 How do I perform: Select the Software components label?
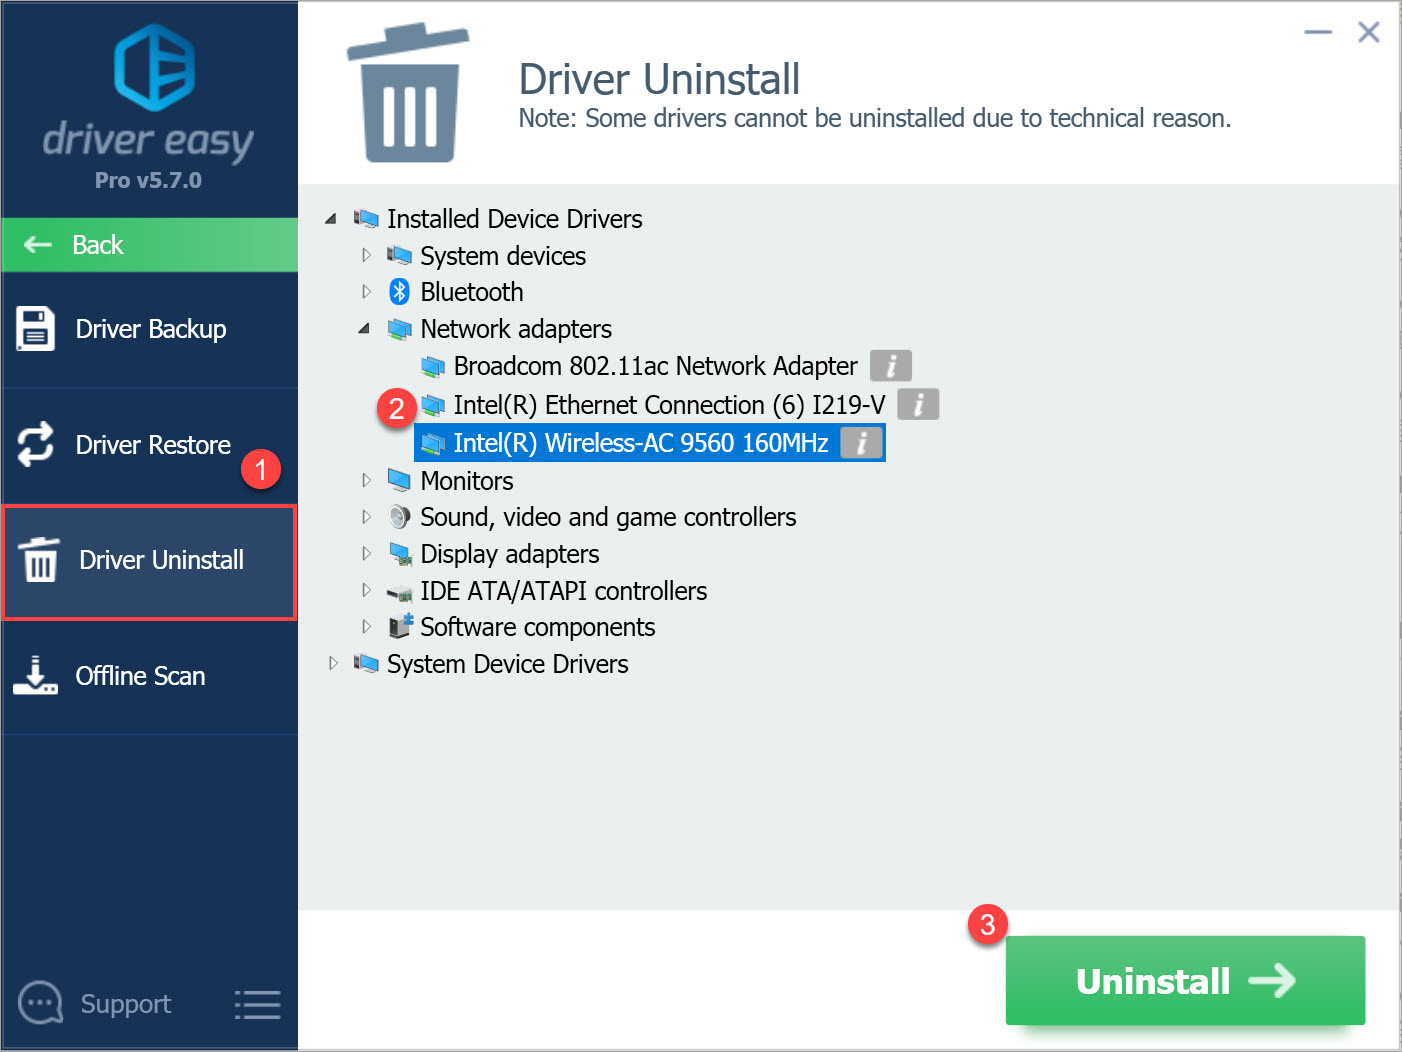coord(538,627)
